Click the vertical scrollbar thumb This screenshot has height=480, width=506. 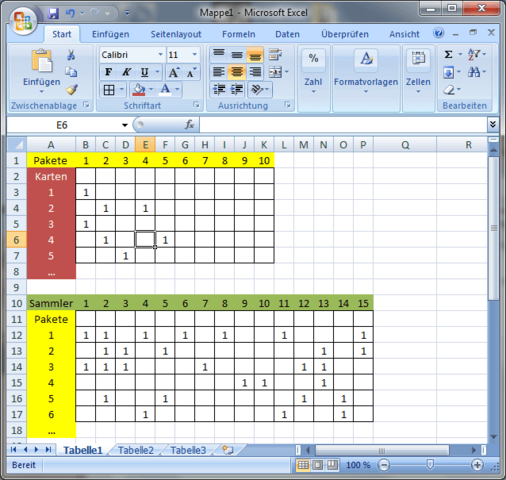[494, 228]
